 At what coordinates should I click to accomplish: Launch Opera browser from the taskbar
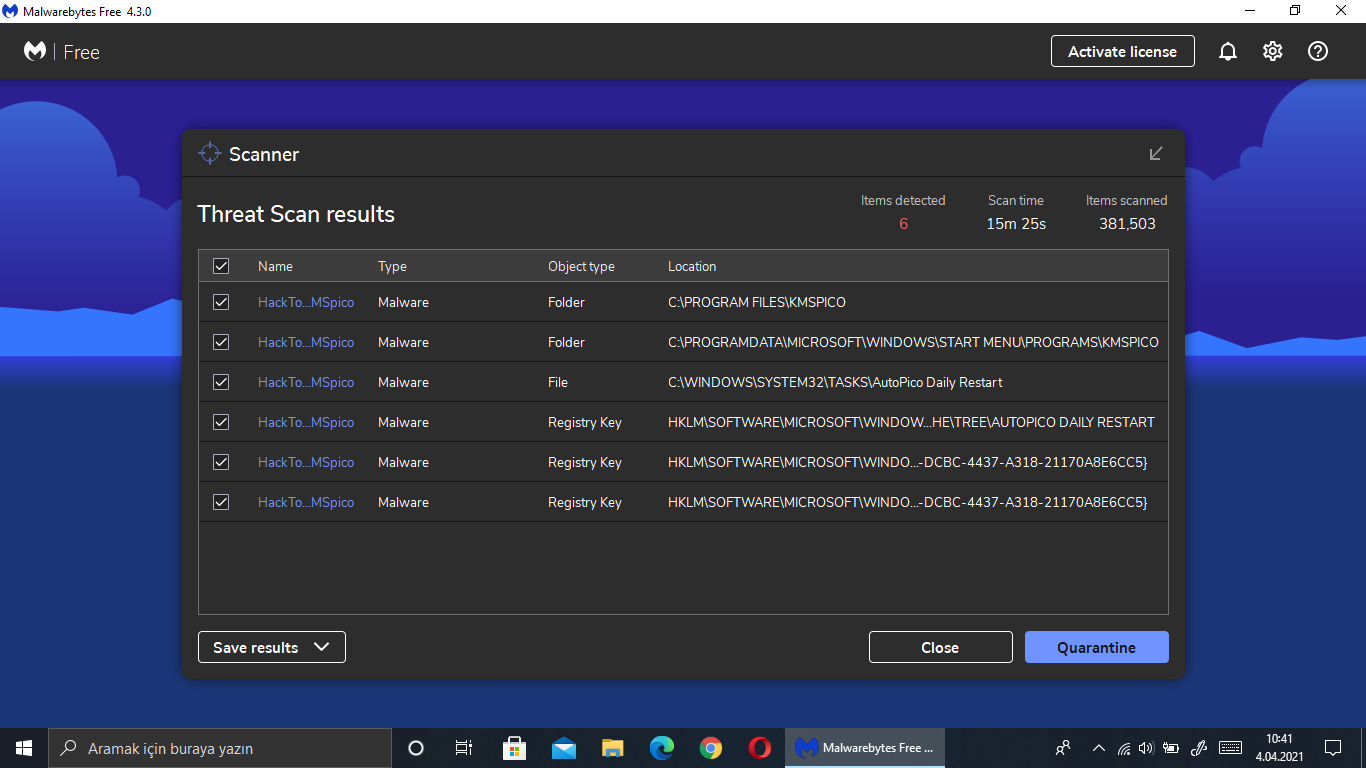760,748
